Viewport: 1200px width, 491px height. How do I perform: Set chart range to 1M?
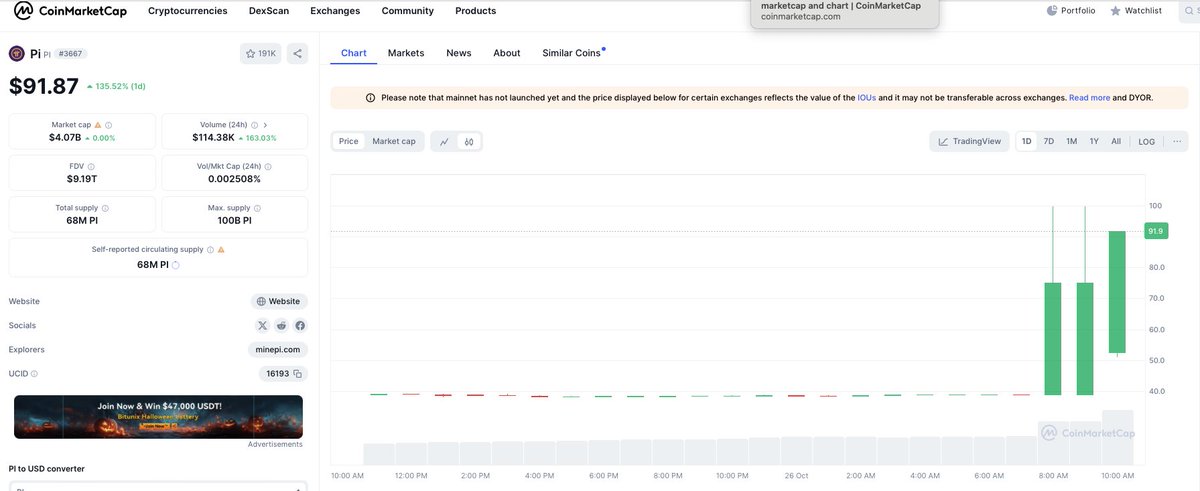pyautogui.click(x=1071, y=141)
